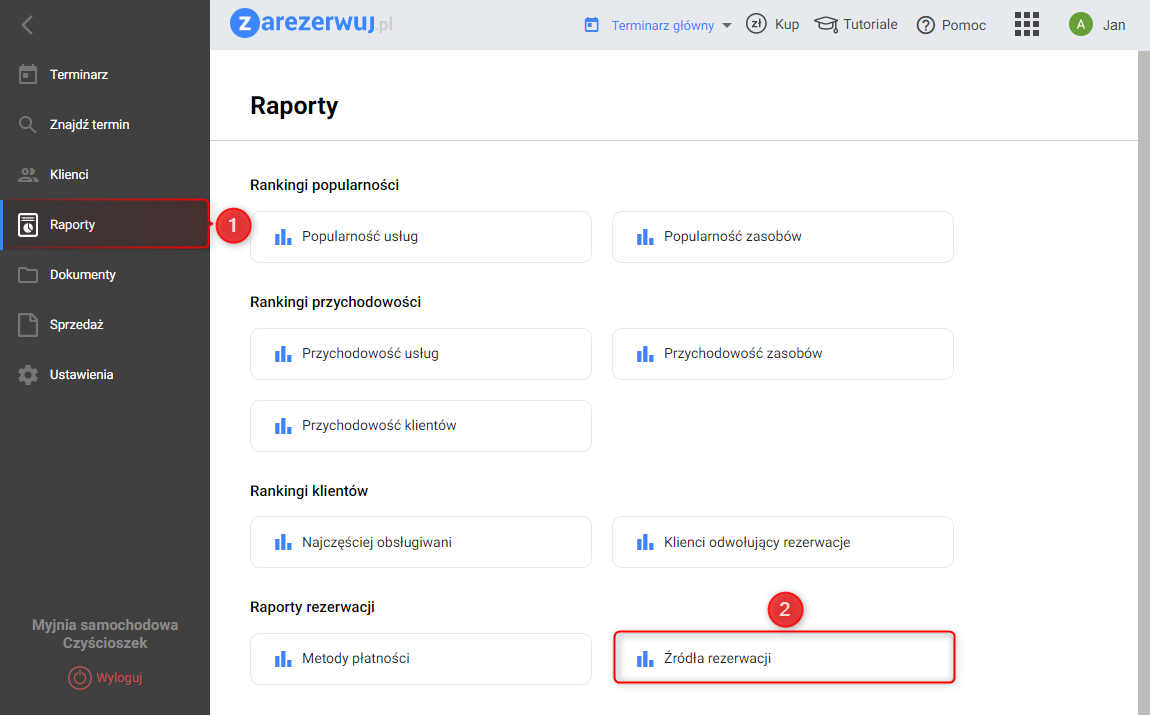Viewport: 1150px width, 715px height.
Task: Click bar chart icon of Popularność usług
Action: pos(283,237)
